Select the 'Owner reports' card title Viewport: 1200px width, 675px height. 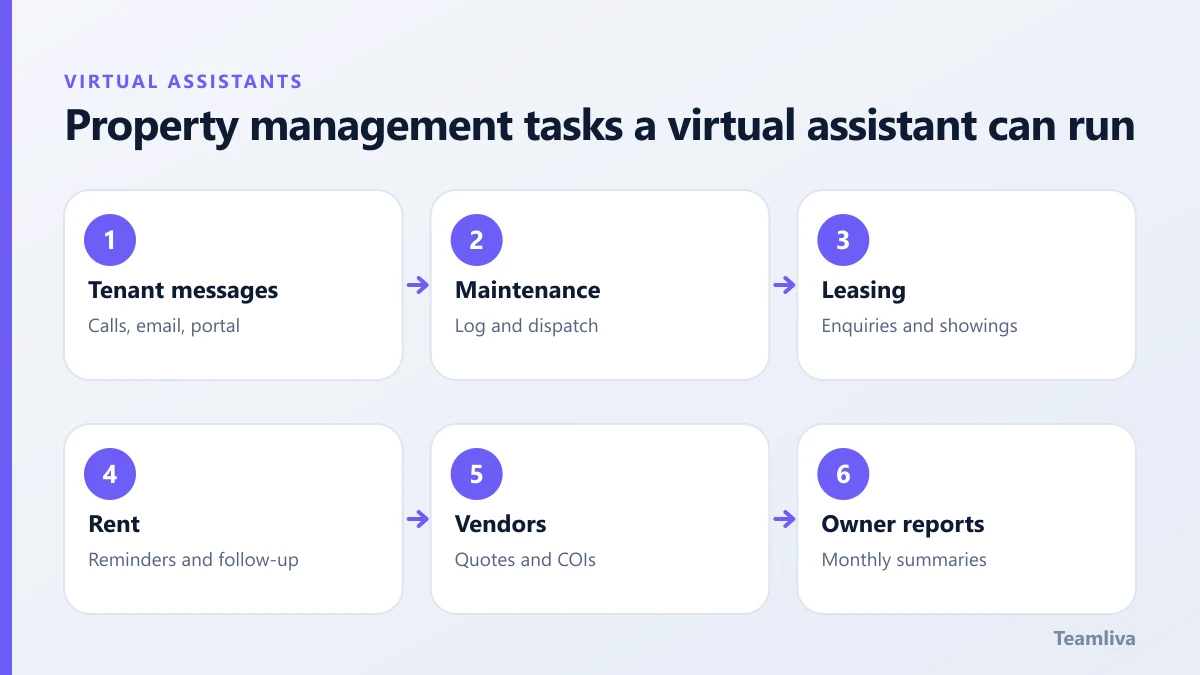click(x=903, y=524)
